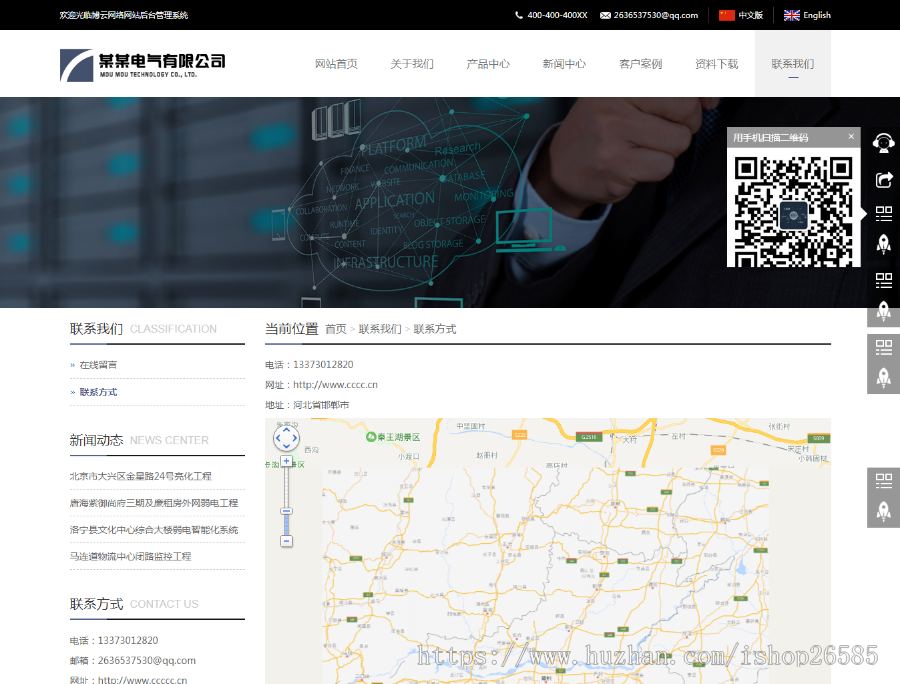Click the 首页 breadcrumb link
Viewport: 900px width, 684px height.
click(336, 328)
